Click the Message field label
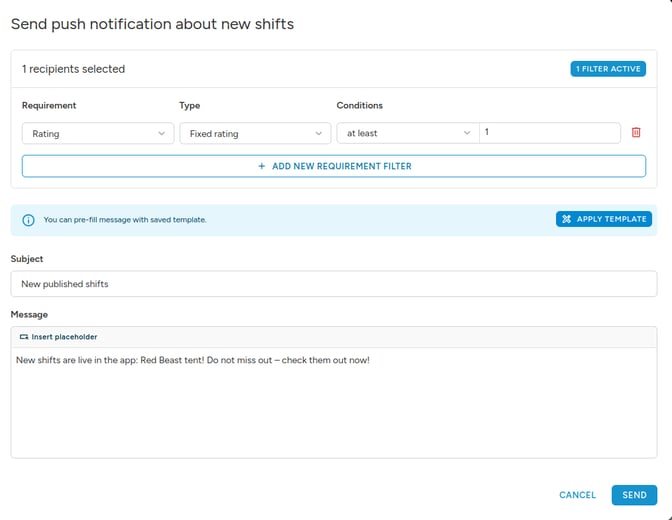This screenshot has width=672, height=520. tap(30, 315)
